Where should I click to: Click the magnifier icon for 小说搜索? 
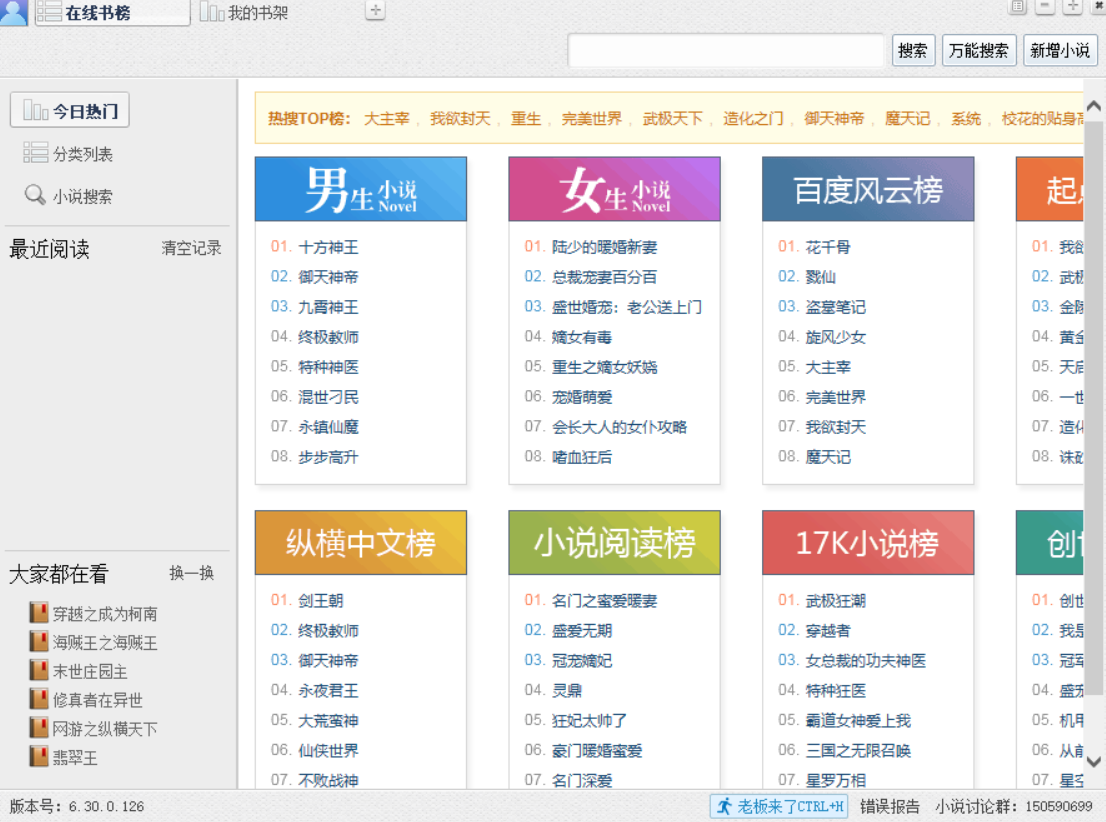click(x=35, y=196)
